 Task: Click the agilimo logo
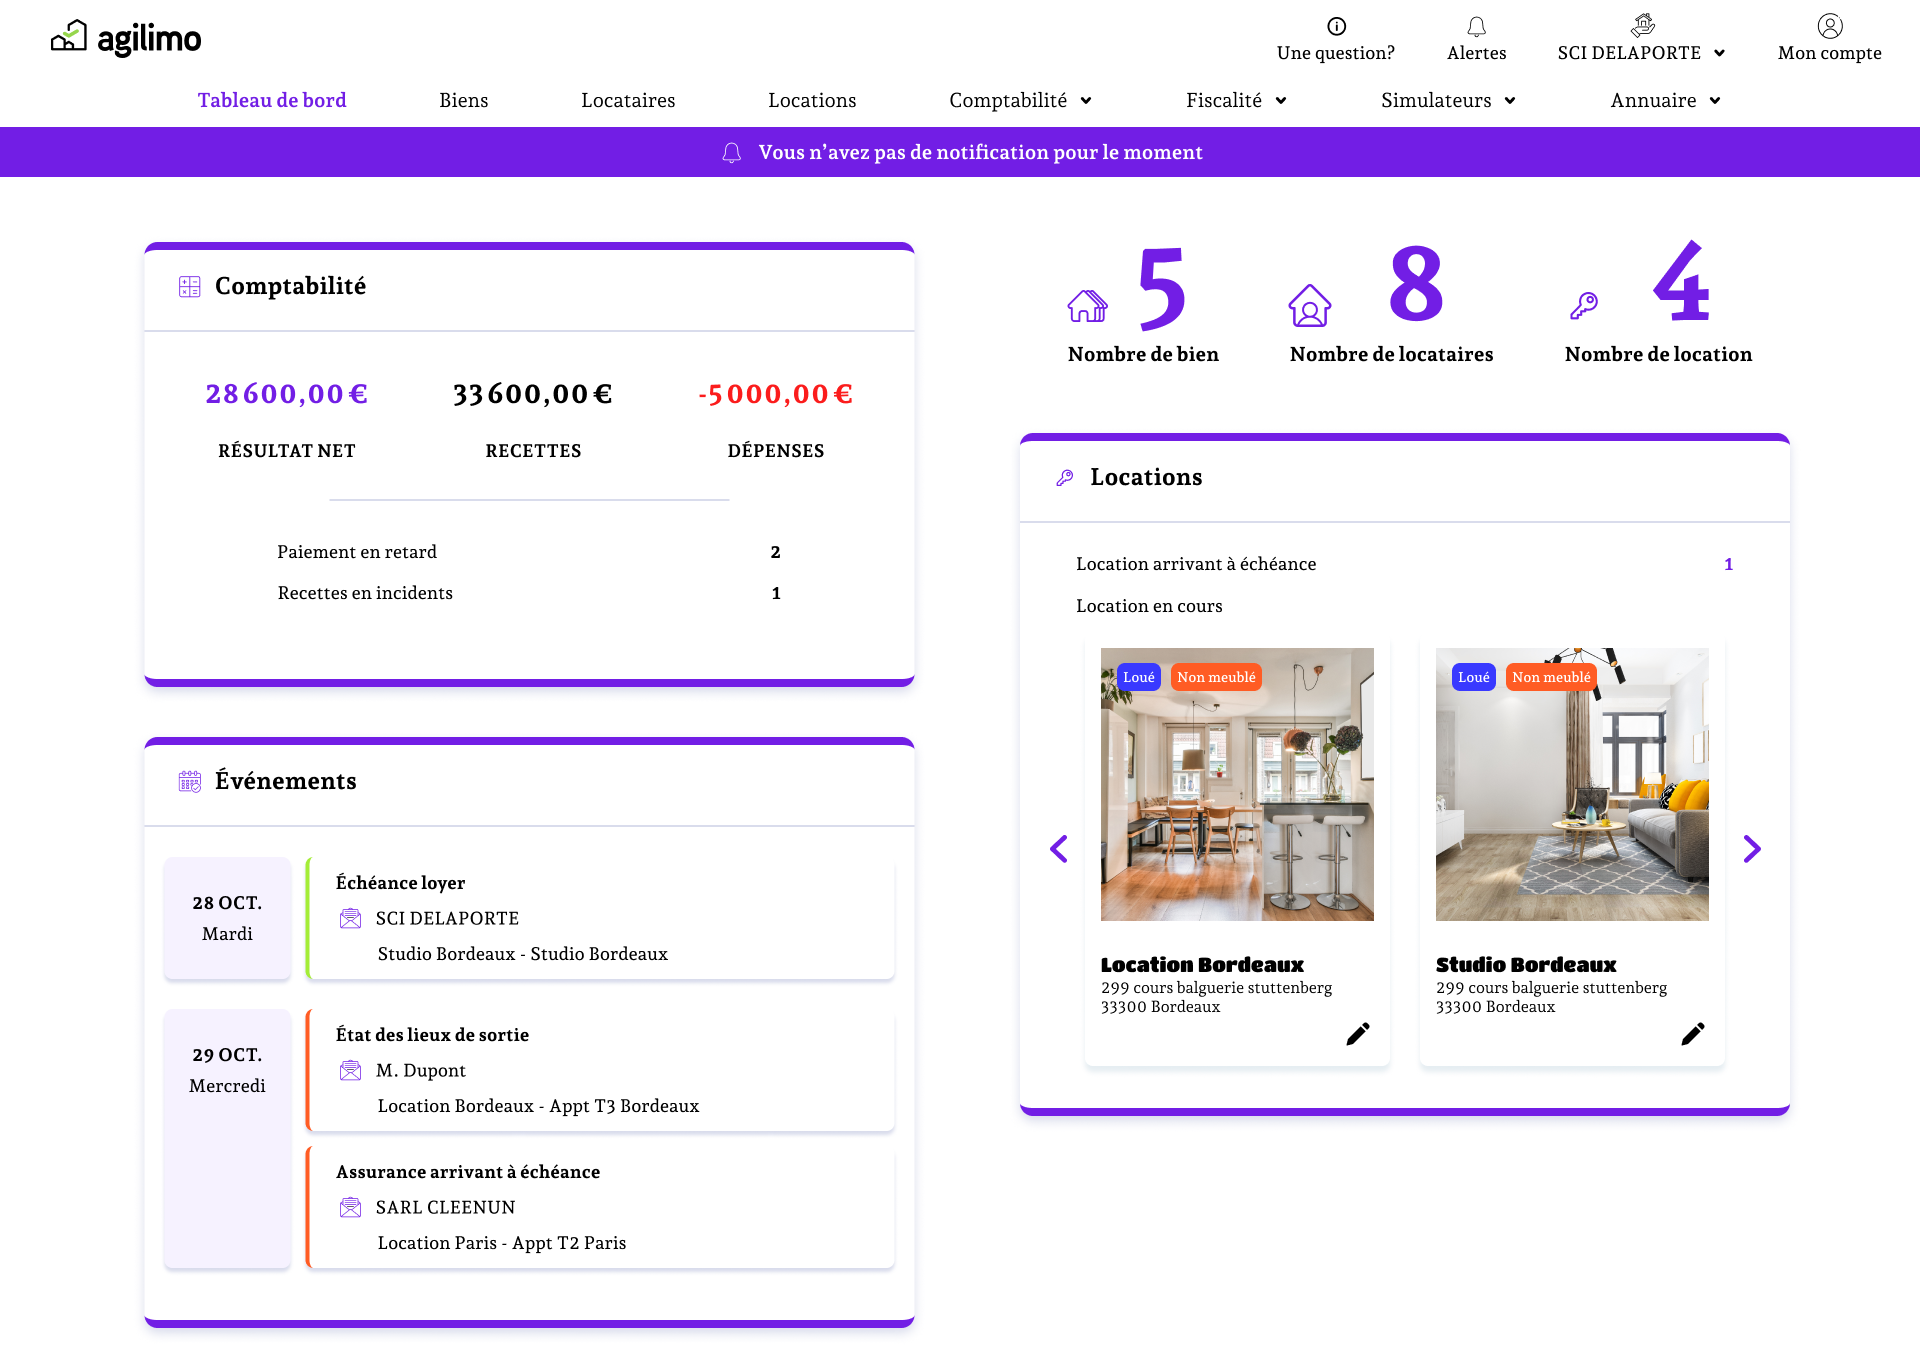click(x=126, y=38)
